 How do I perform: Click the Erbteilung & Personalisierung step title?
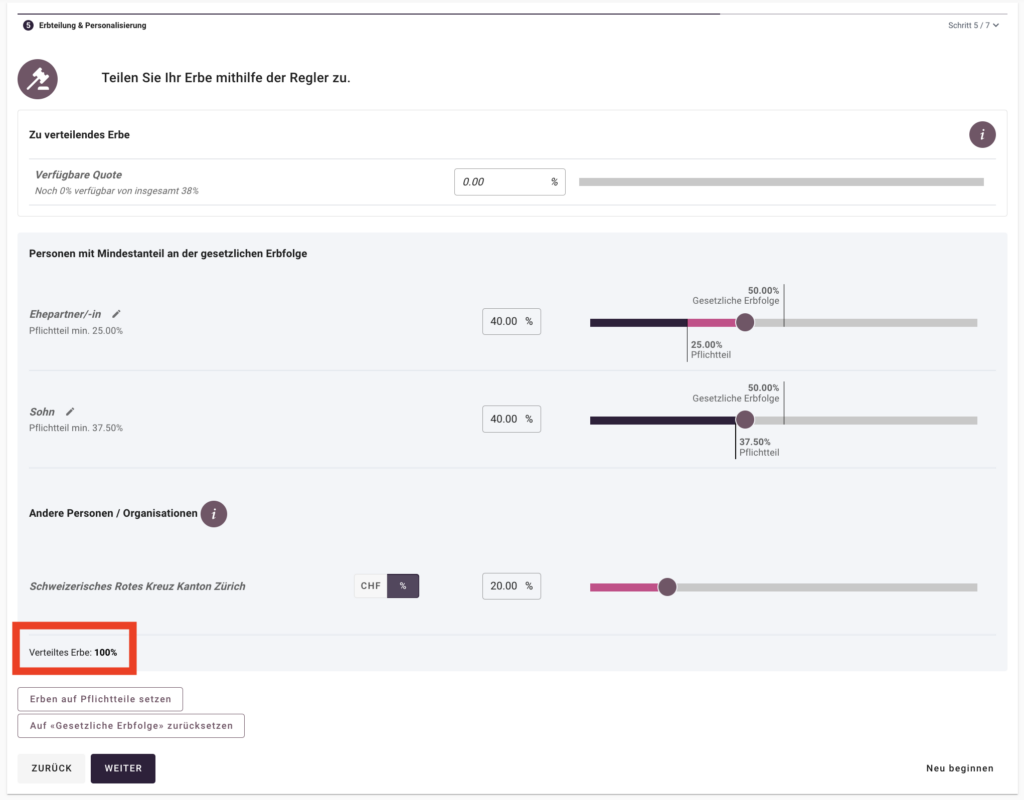[92, 25]
